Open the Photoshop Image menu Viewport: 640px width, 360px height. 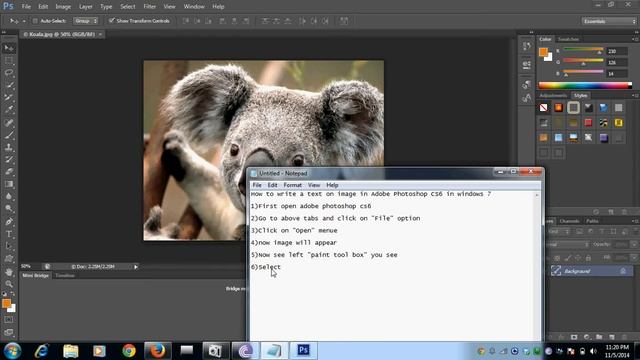click(63, 7)
